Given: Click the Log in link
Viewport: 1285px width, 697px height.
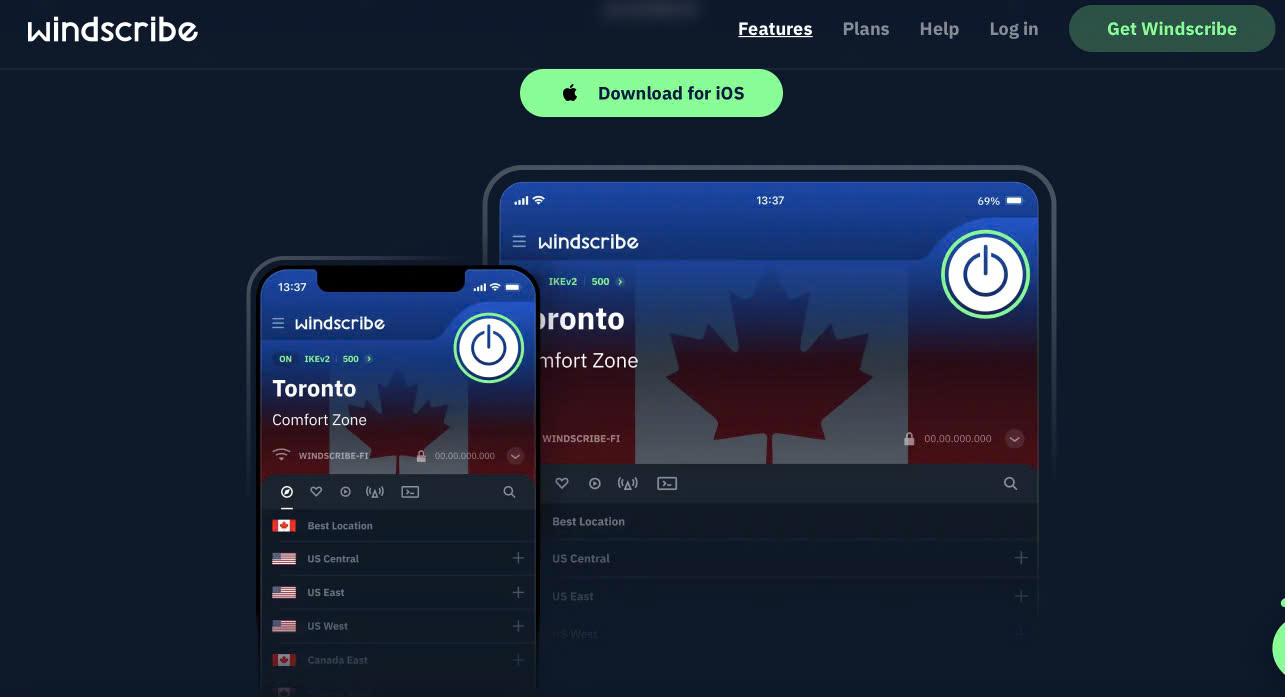Looking at the screenshot, I should 1014,29.
